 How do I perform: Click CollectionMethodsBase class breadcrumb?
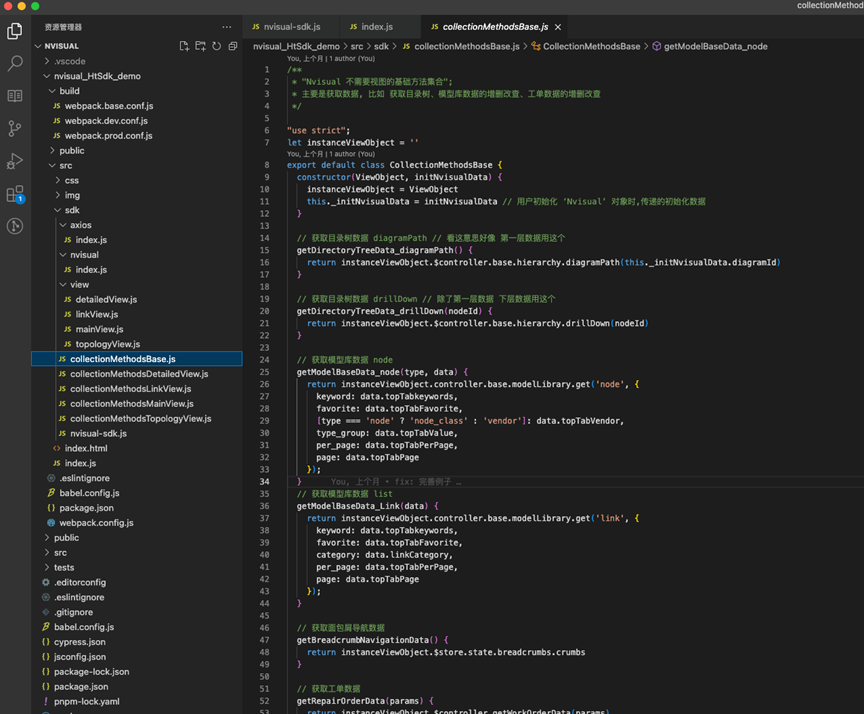click(x=591, y=46)
